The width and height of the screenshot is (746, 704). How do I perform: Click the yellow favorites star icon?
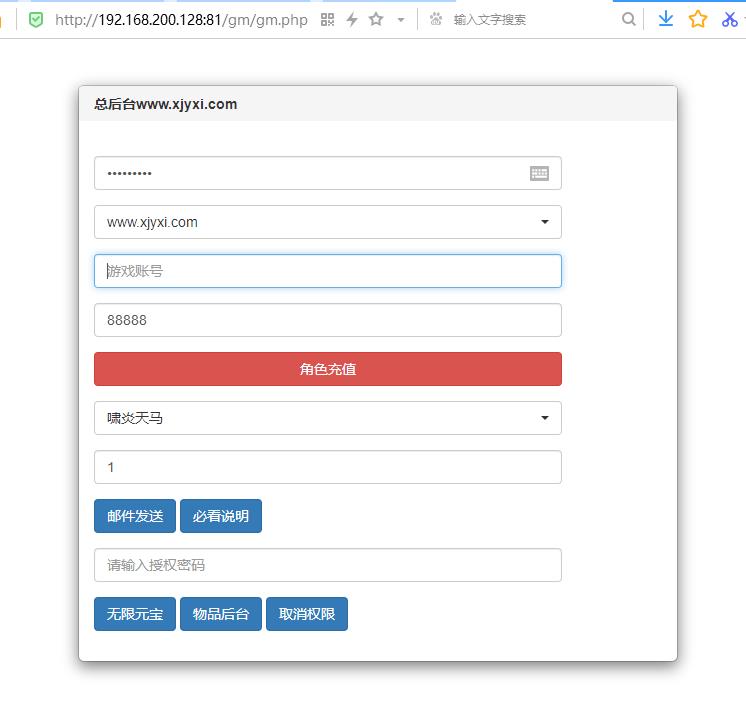(x=698, y=19)
